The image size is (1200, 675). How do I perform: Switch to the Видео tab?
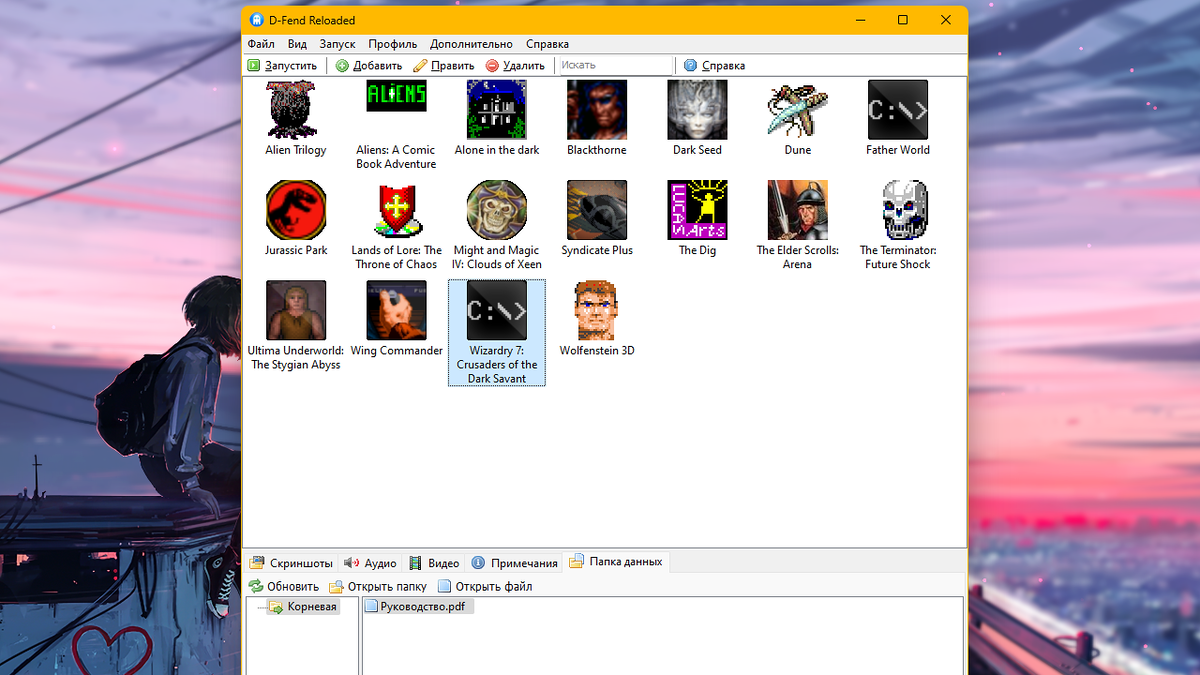click(434, 563)
